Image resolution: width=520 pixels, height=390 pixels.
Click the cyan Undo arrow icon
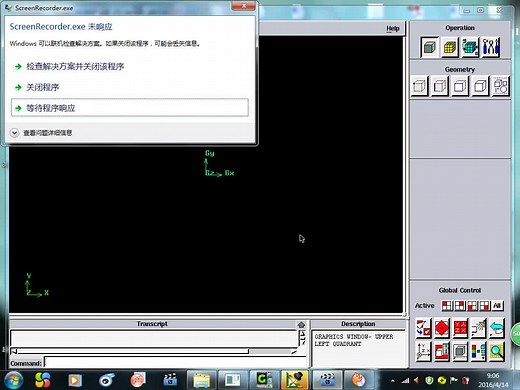[x=497, y=328]
